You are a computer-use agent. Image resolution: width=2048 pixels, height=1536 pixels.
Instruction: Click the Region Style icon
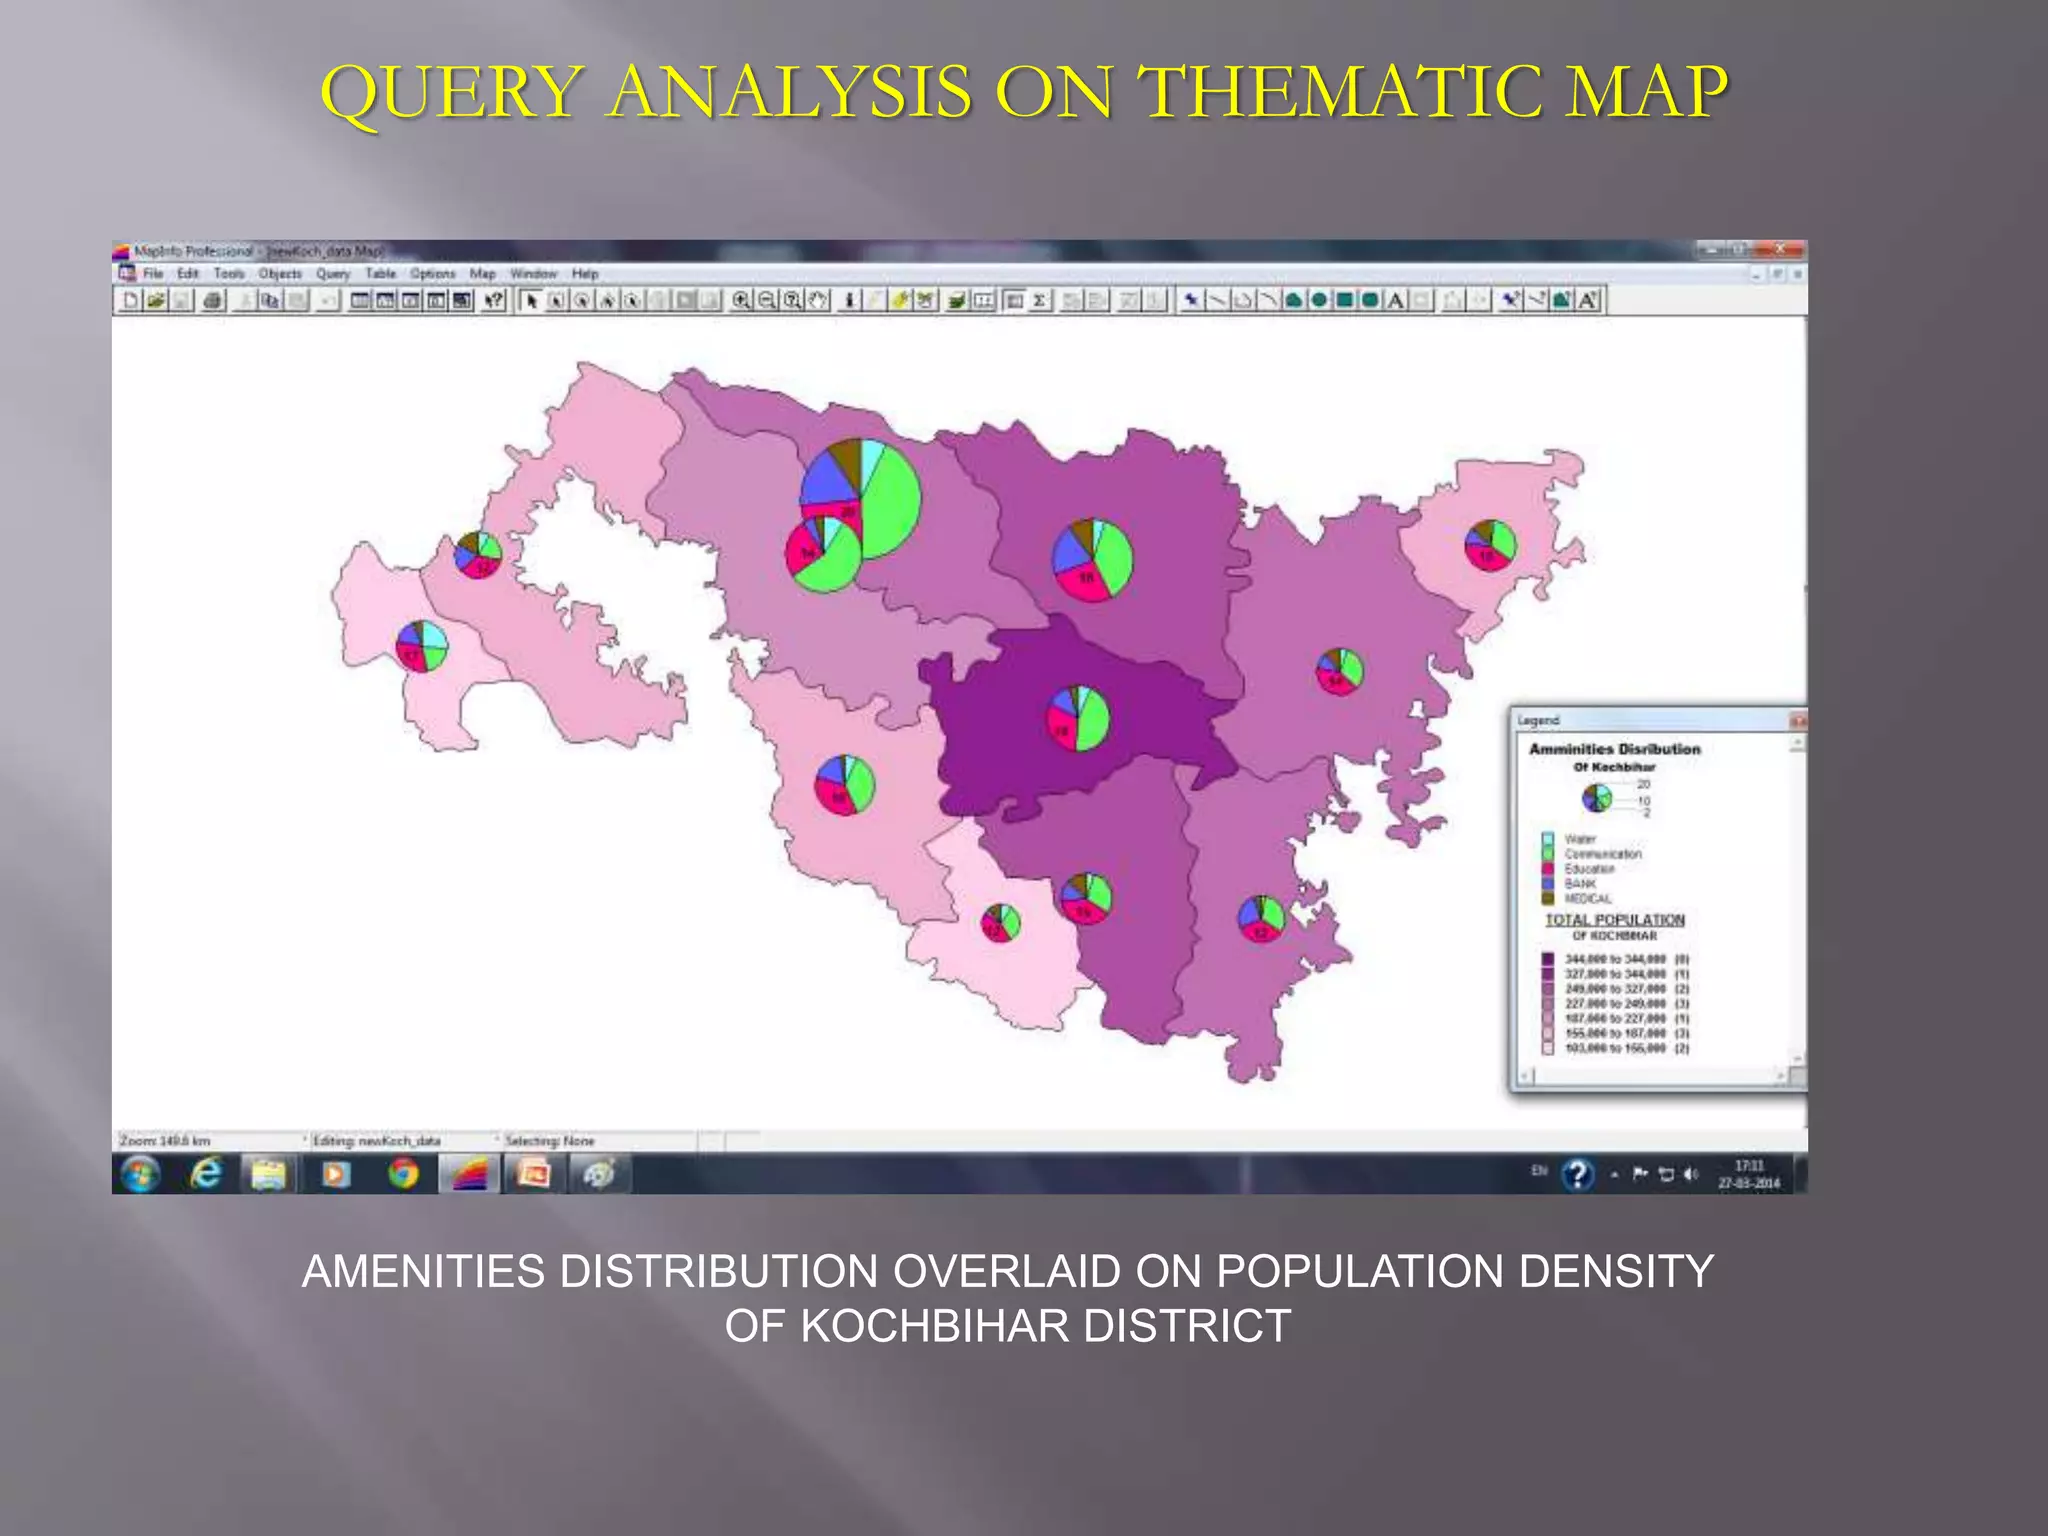pos(1561,300)
